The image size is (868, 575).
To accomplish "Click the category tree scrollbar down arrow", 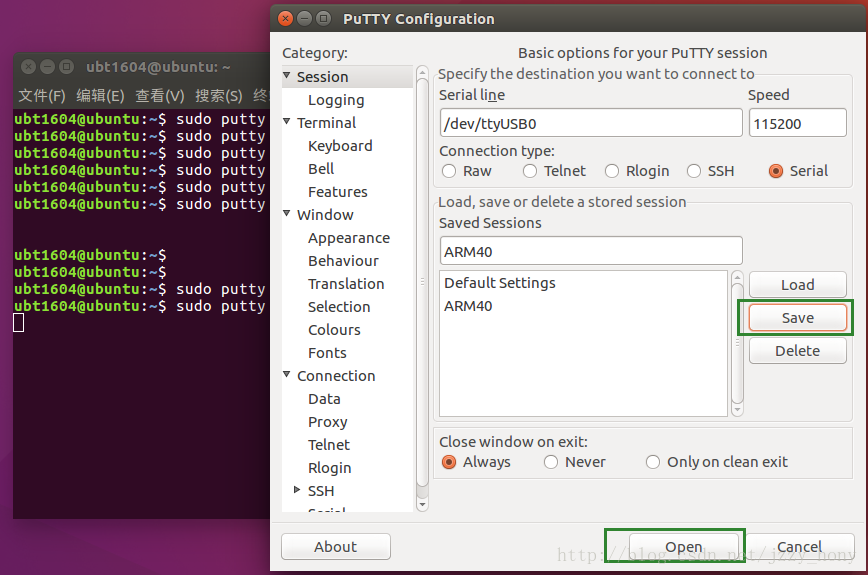I will click(x=422, y=504).
